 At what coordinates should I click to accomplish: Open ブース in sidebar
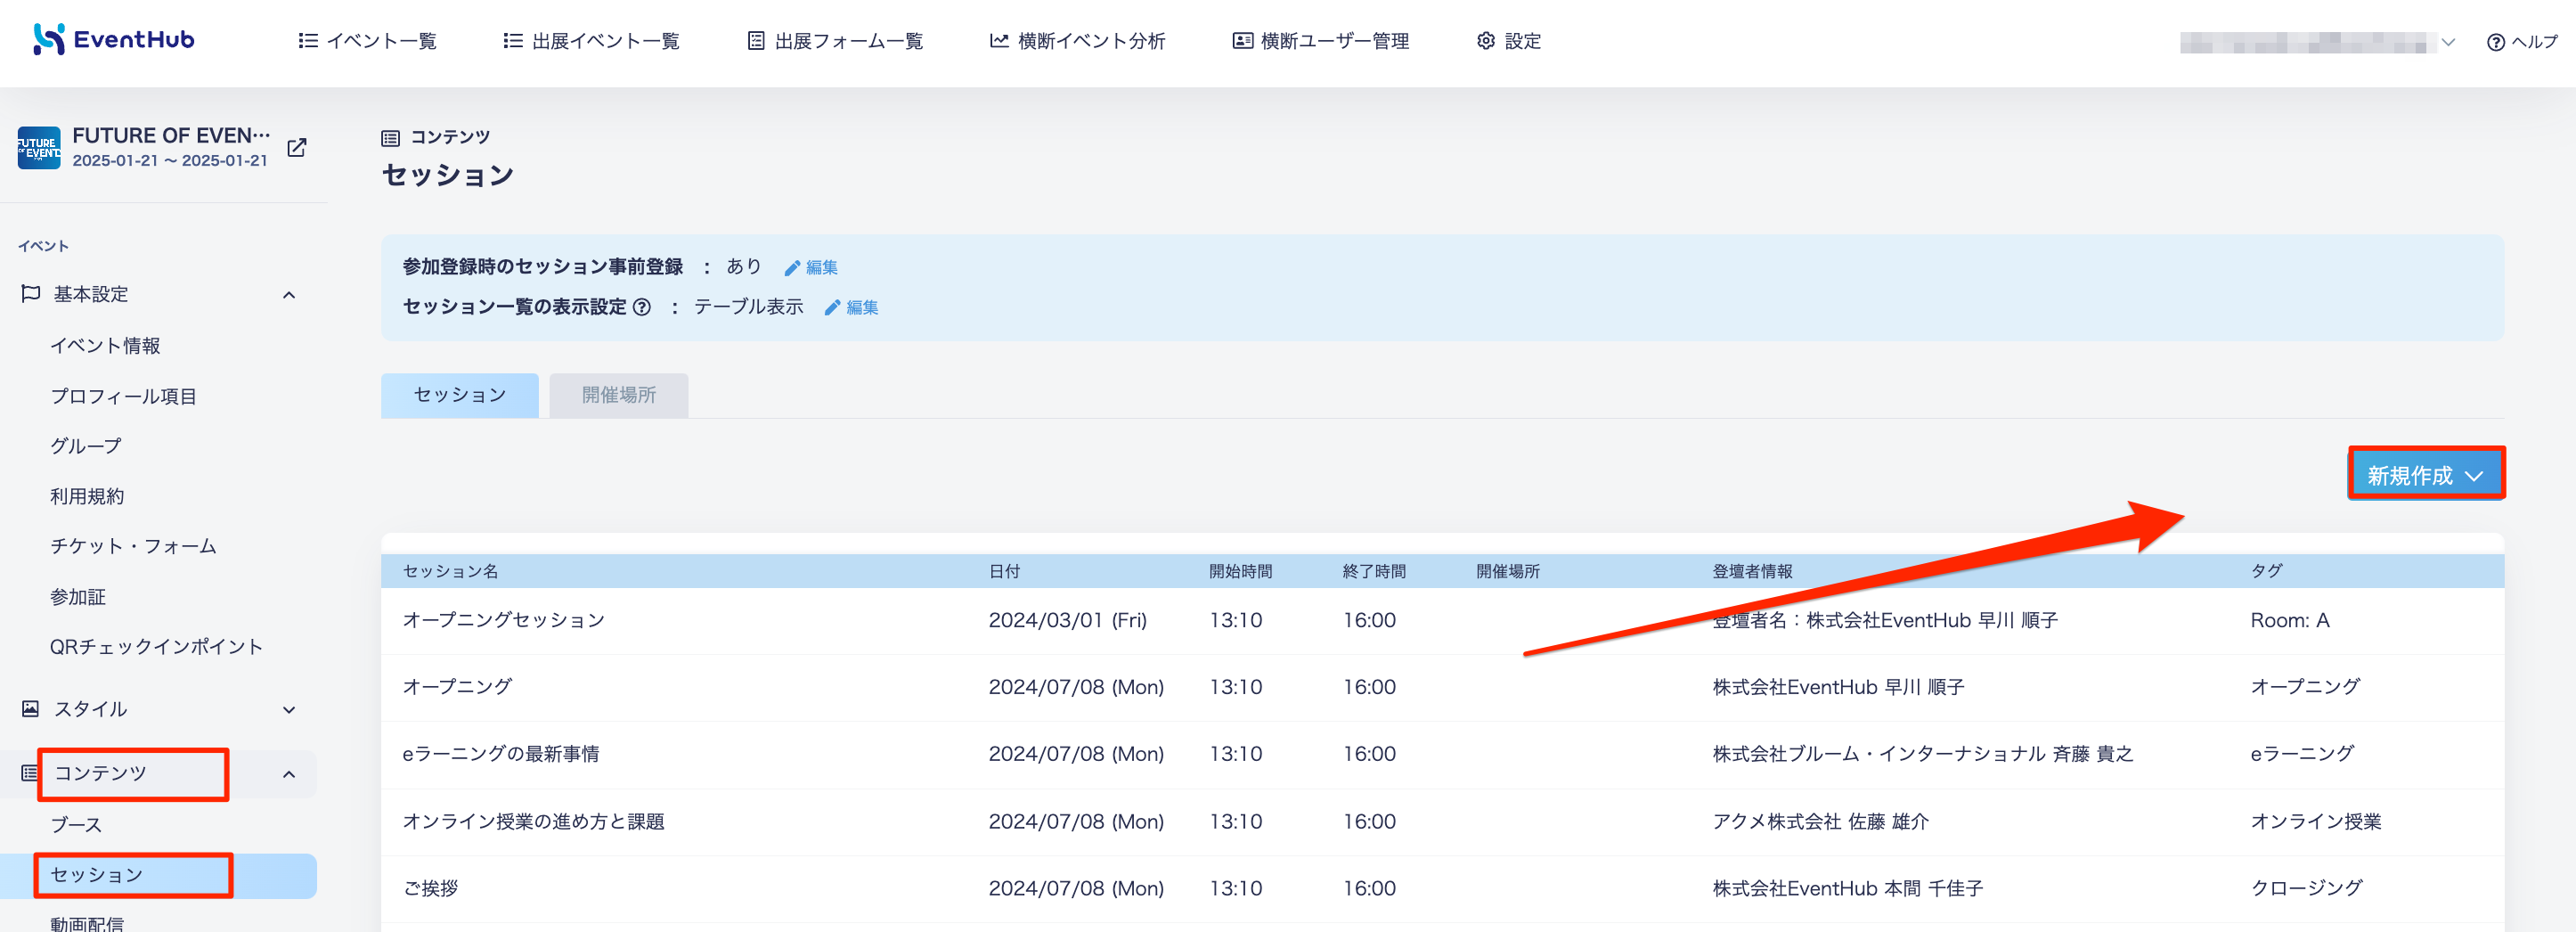point(76,825)
